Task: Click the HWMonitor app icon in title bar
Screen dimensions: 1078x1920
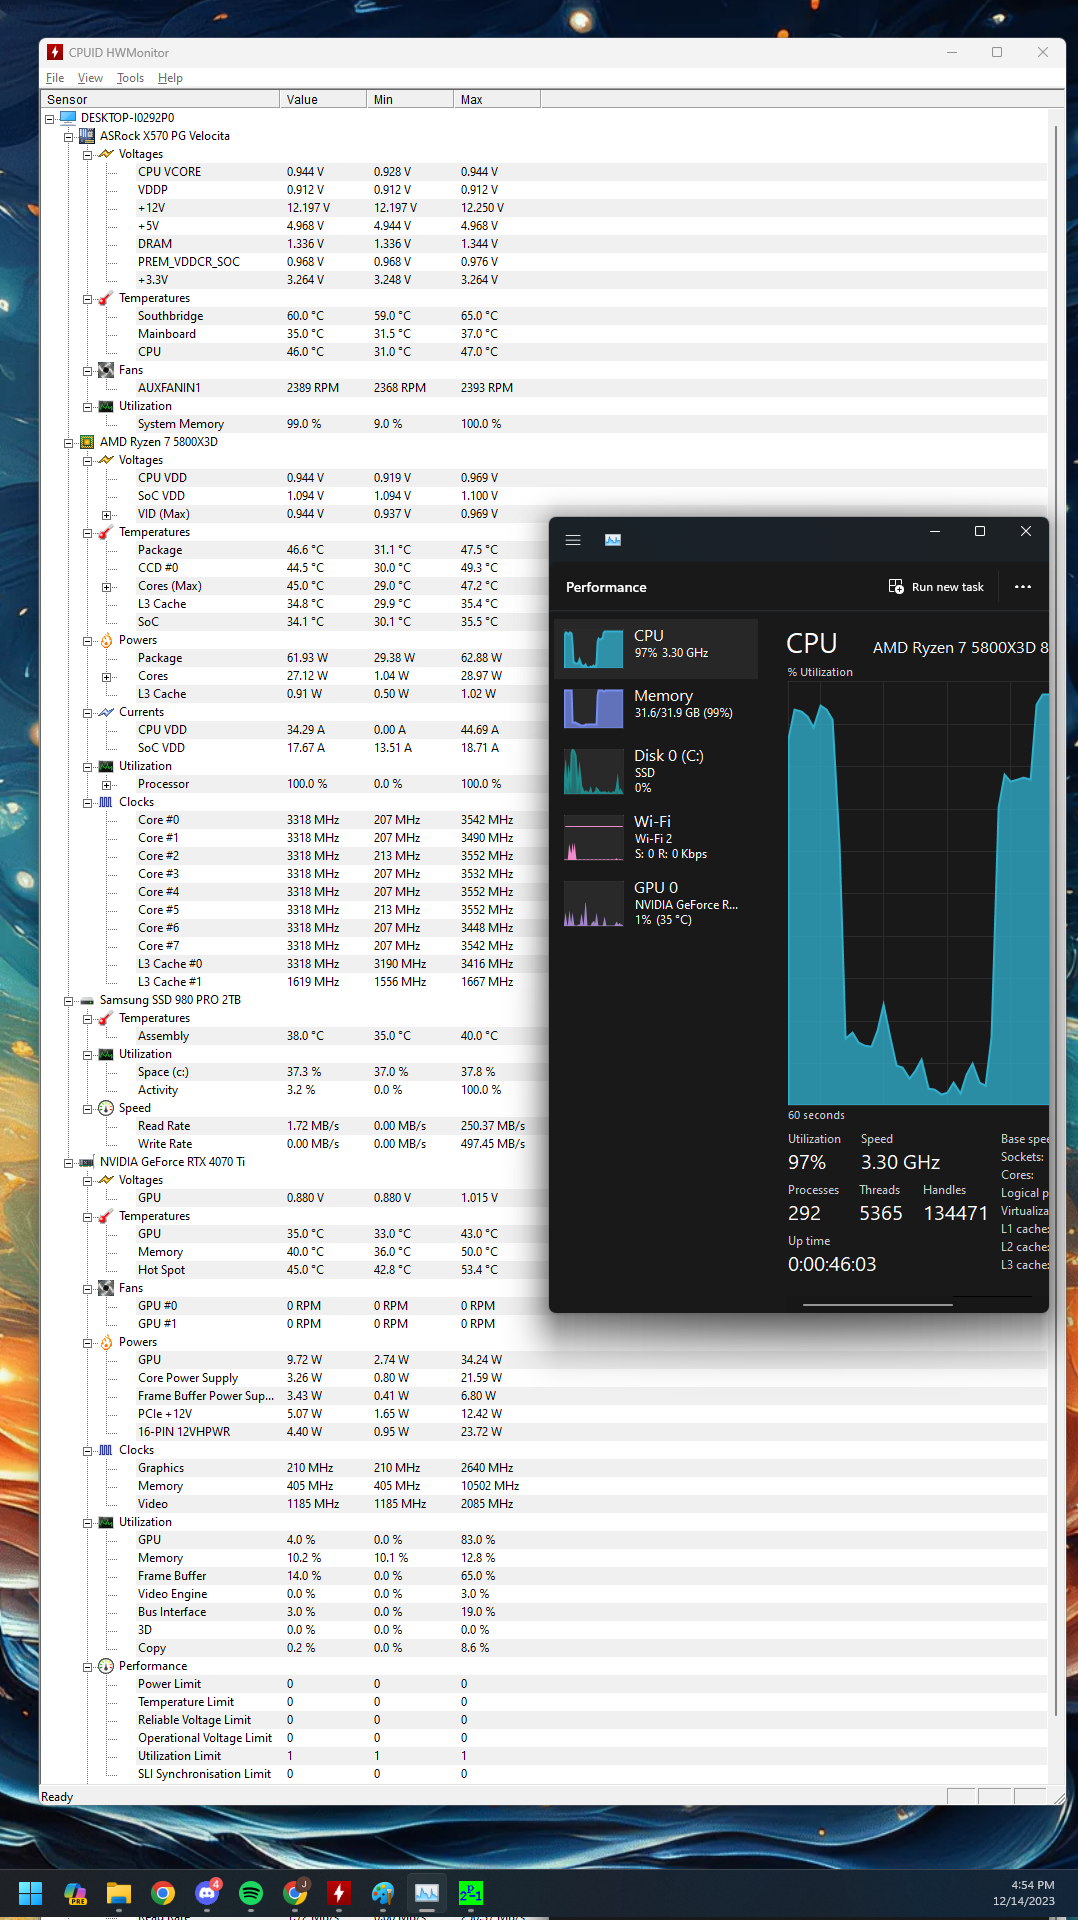Action: [x=55, y=52]
